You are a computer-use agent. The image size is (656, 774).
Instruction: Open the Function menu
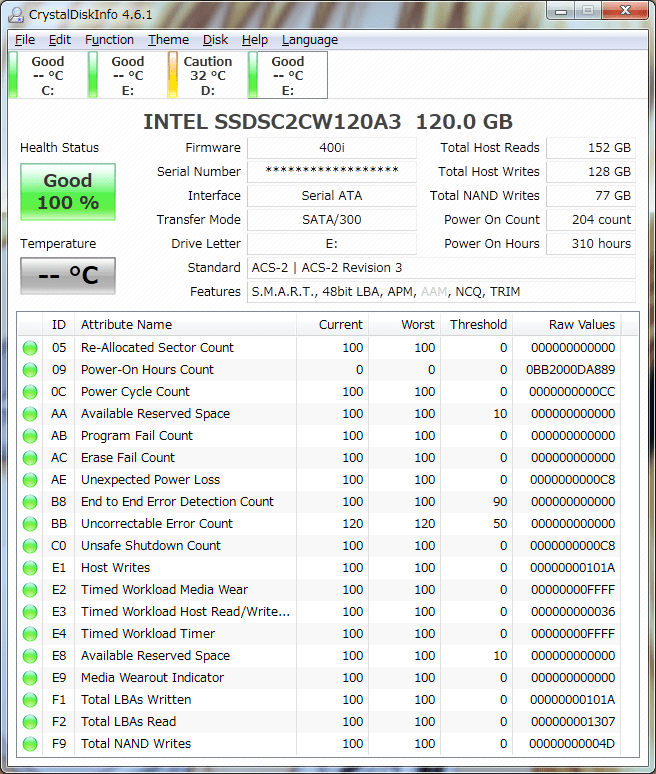109,39
